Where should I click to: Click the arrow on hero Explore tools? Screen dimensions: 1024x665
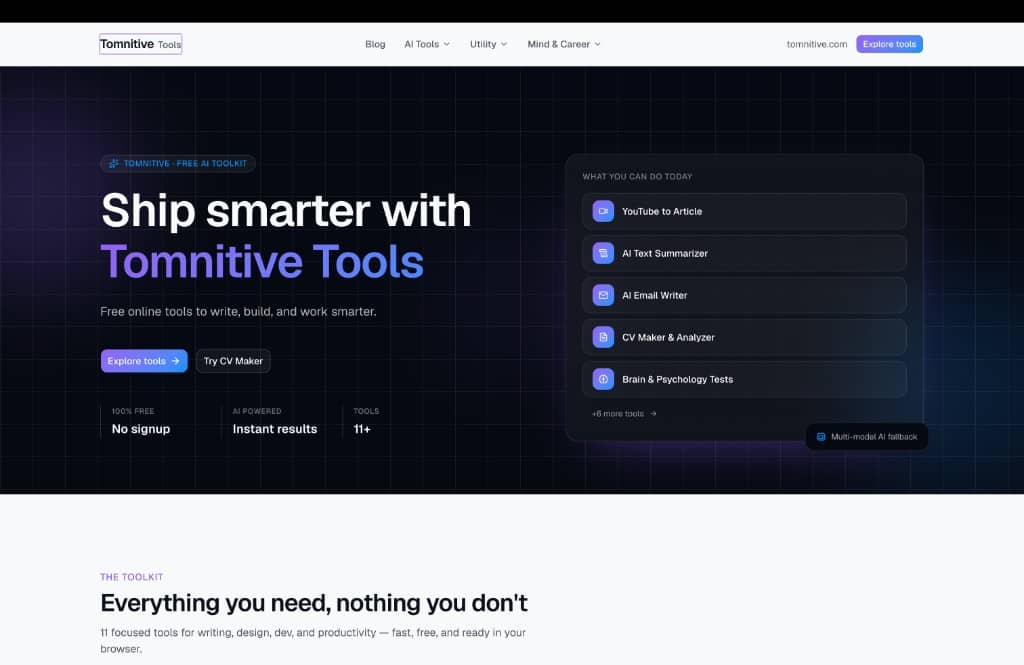point(175,361)
